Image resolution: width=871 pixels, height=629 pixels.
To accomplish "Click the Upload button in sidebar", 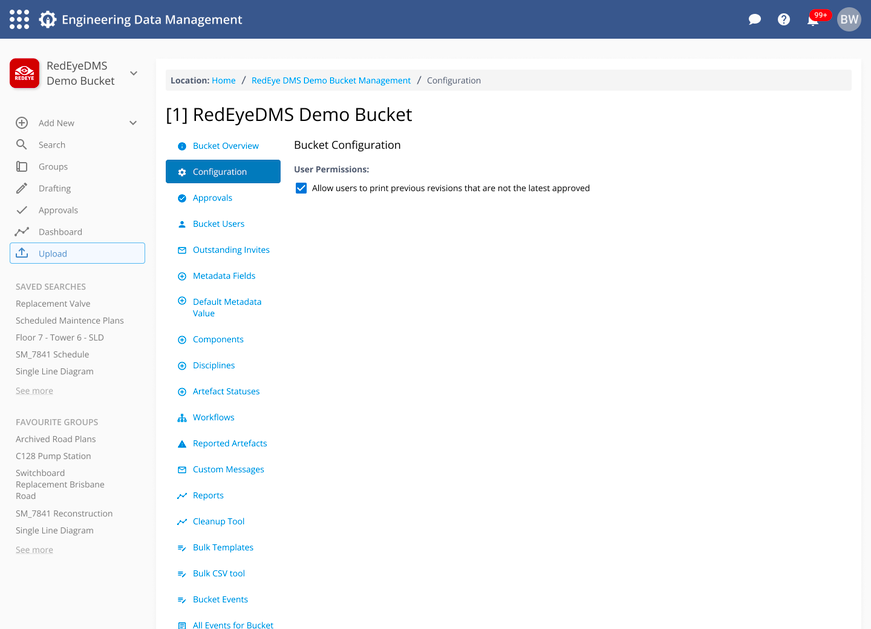I will (x=77, y=253).
